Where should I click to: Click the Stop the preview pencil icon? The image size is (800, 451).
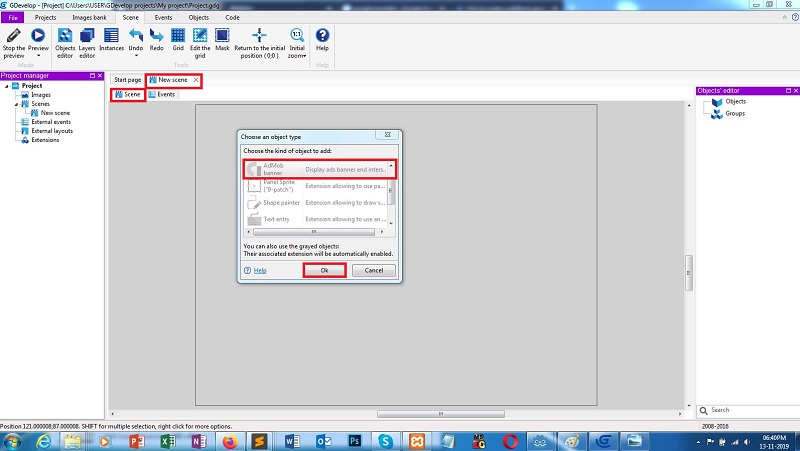click(14, 35)
